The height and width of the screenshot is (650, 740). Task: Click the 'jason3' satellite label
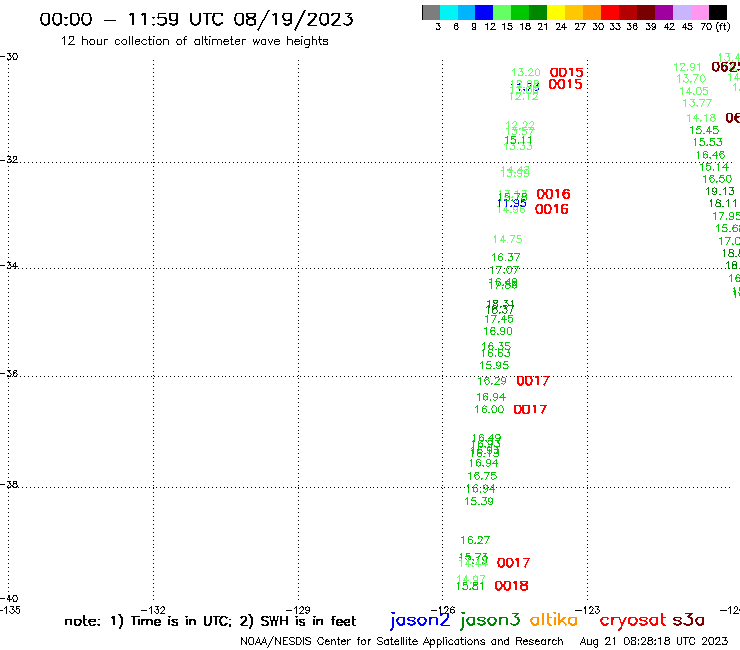pos(490,620)
